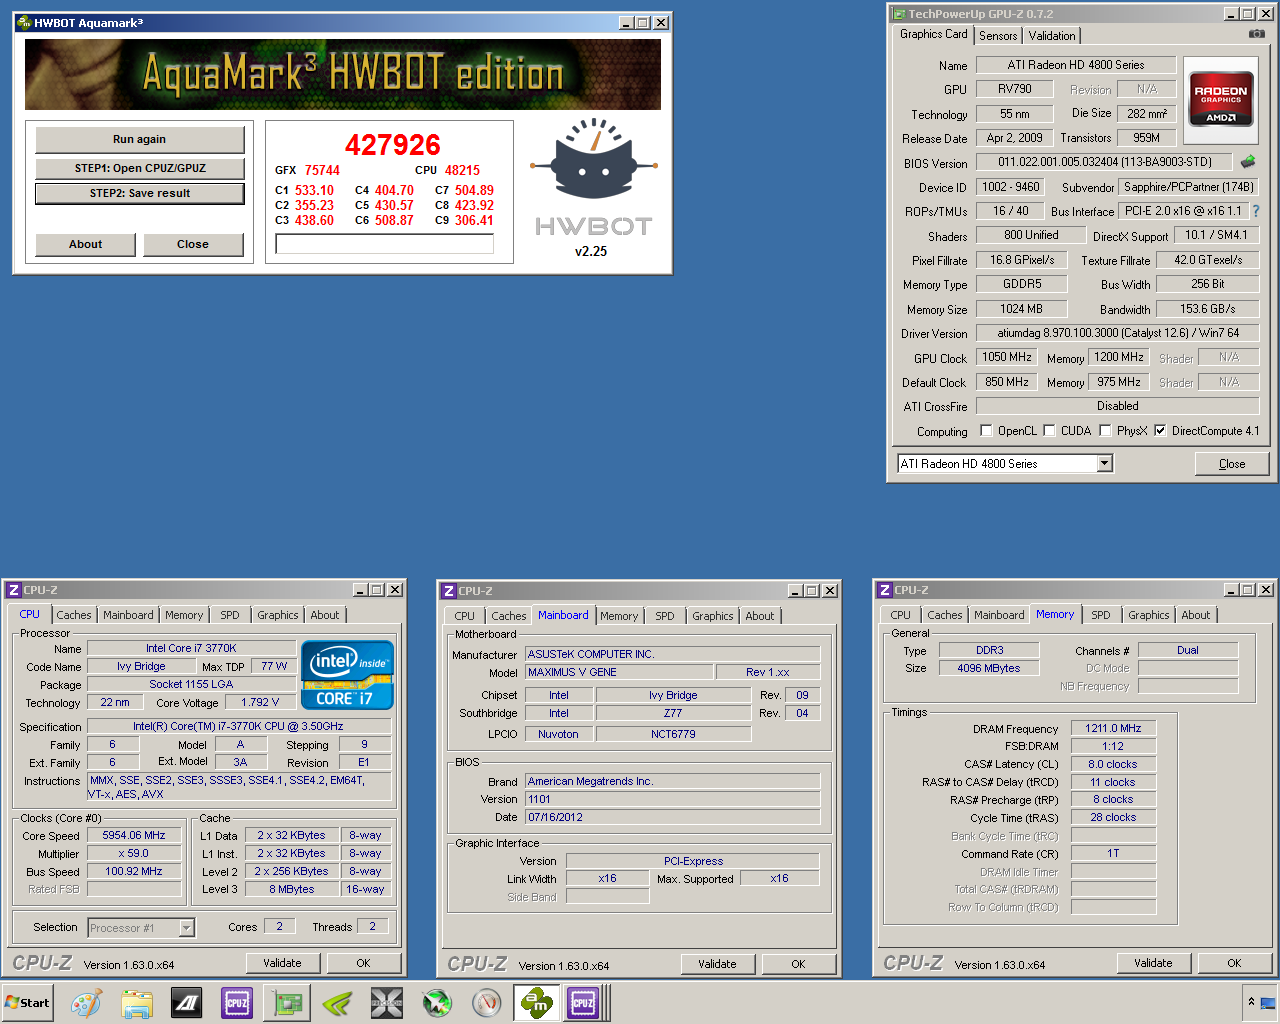Enable the OpenCL checkbox in GPU-Z
The width and height of the screenshot is (1280, 1024).
(986, 431)
